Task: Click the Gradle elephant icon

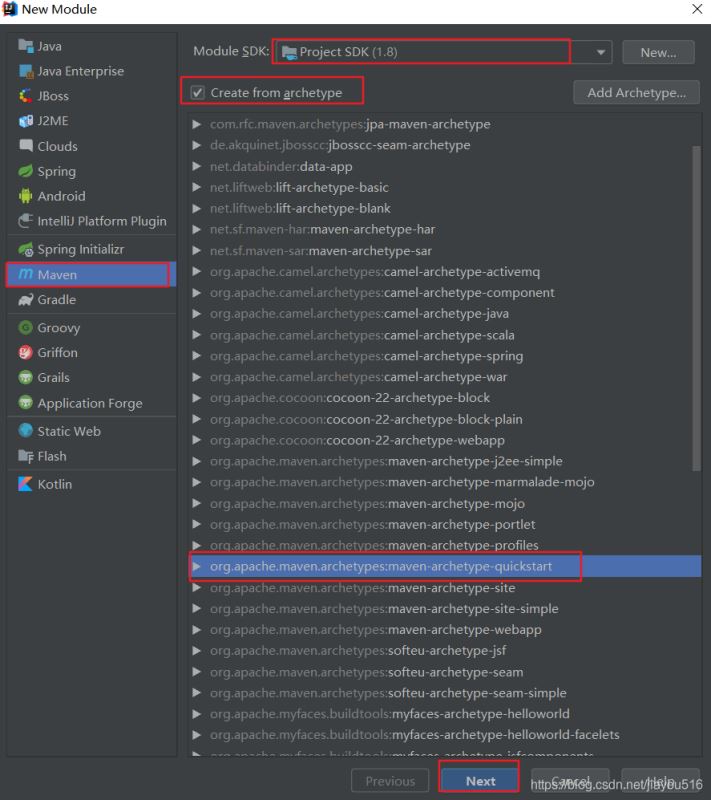Action: (26, 299)
